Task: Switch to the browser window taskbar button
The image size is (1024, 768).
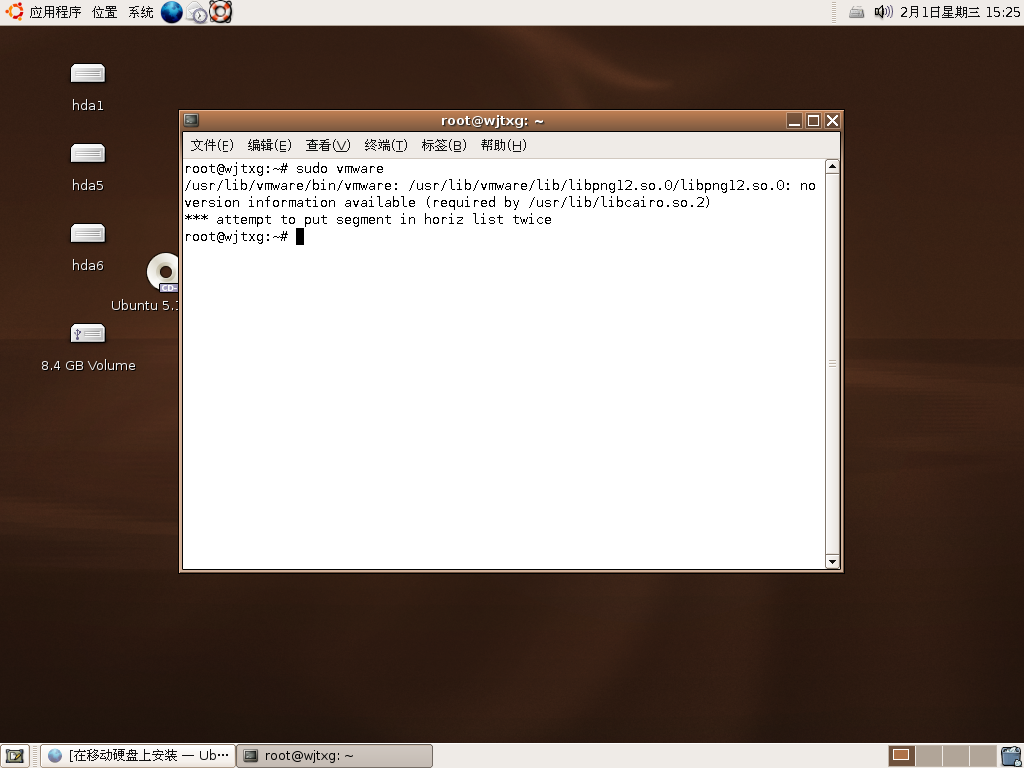Action: (138, 756)
